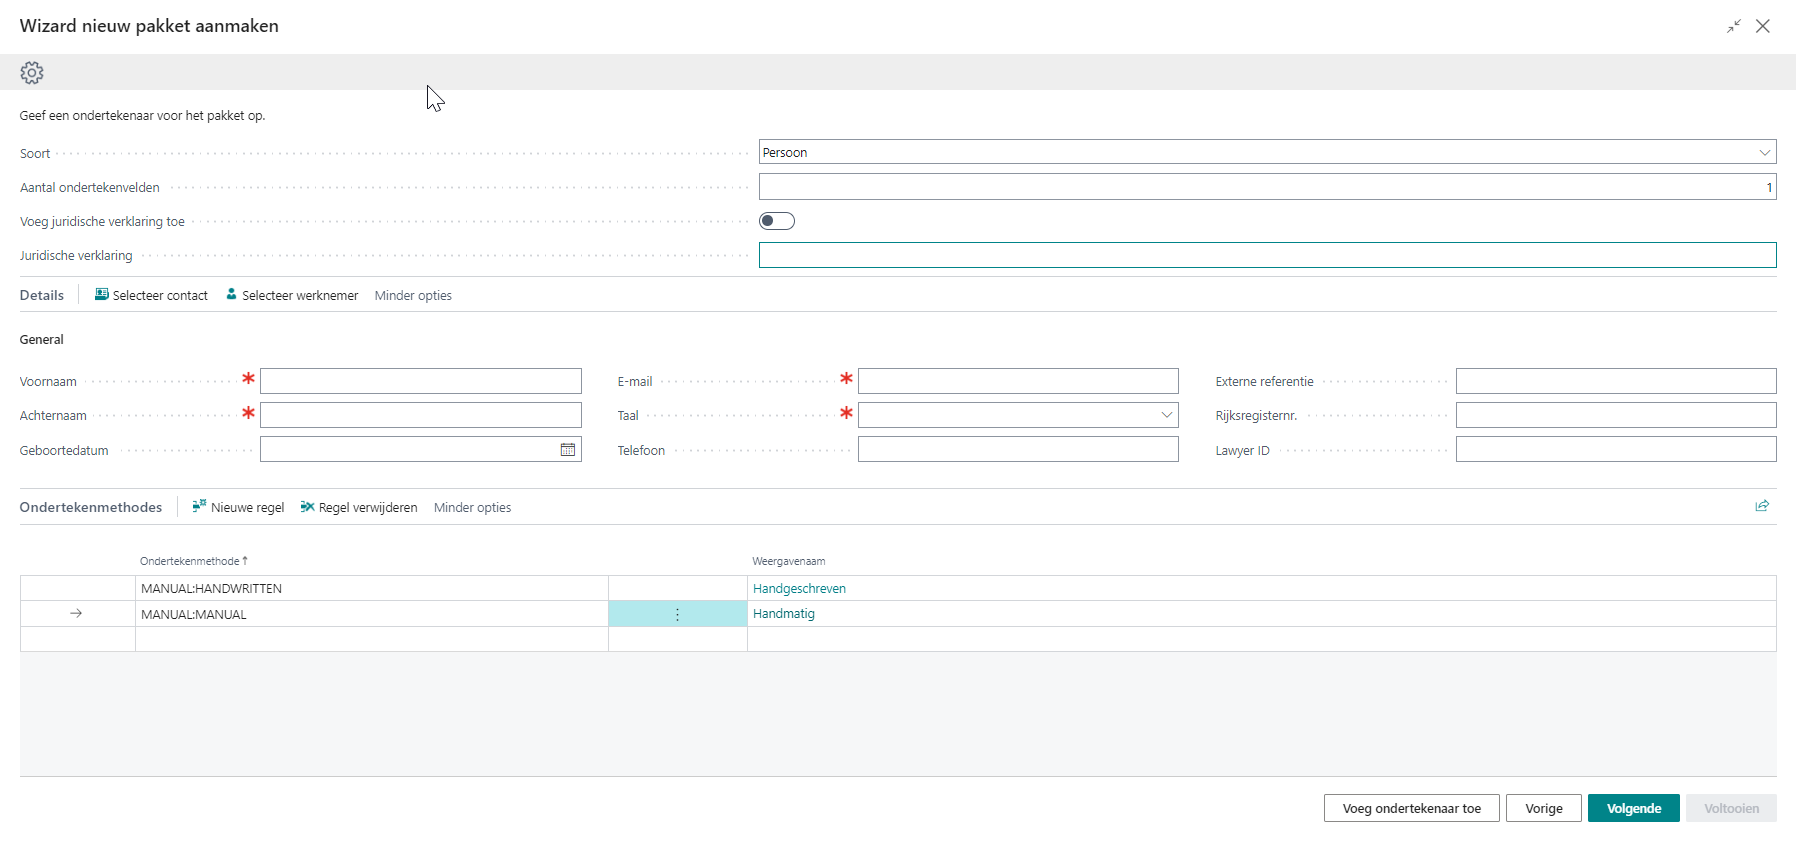Open the Handgeschreven link
The height and width of the screenshot is (841, 1796).
(799, 589)
